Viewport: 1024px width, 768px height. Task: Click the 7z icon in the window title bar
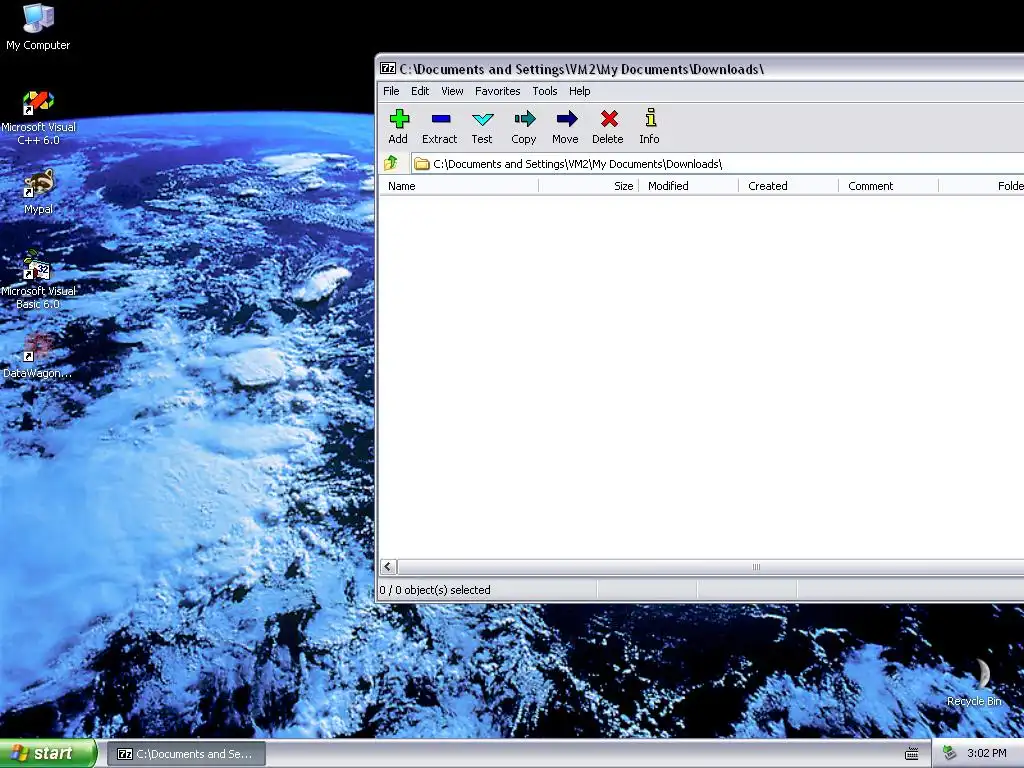pos(388,69)
